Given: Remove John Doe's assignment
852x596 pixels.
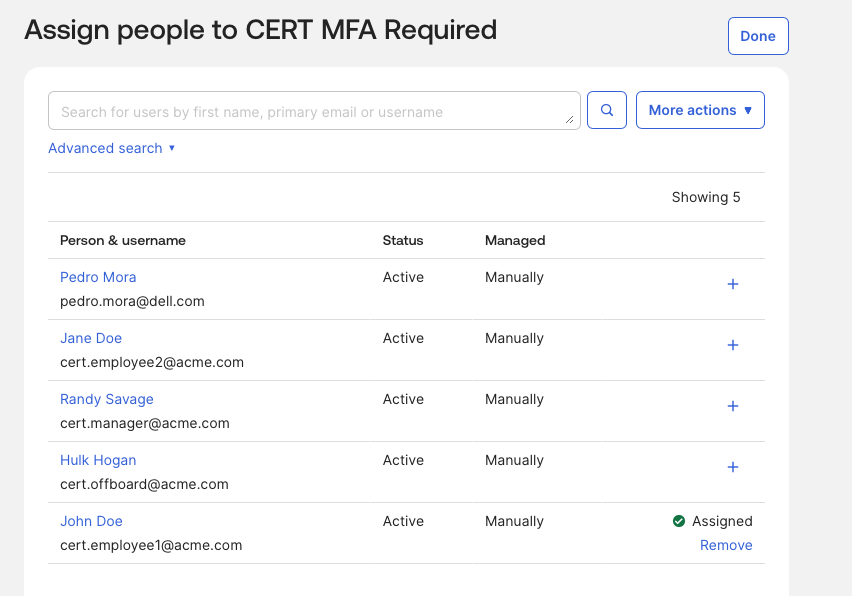Looking at the screenshot, I should click(x=726, y=545).
